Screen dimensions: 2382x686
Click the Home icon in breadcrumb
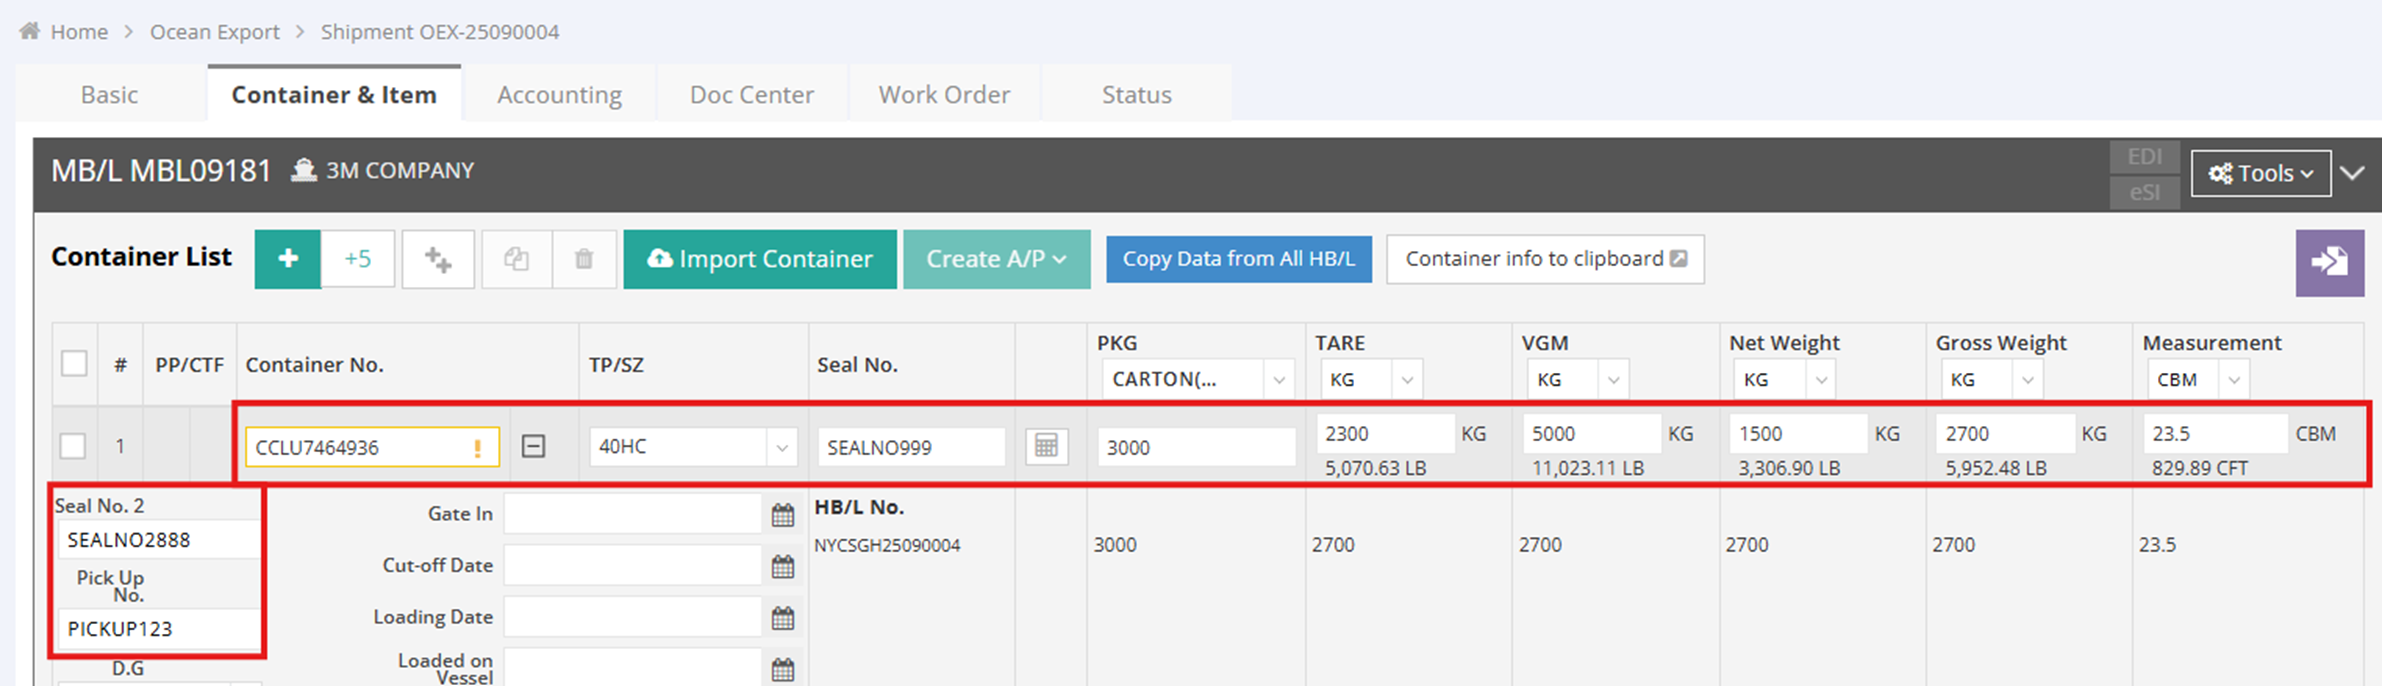[x=30, y=31]
